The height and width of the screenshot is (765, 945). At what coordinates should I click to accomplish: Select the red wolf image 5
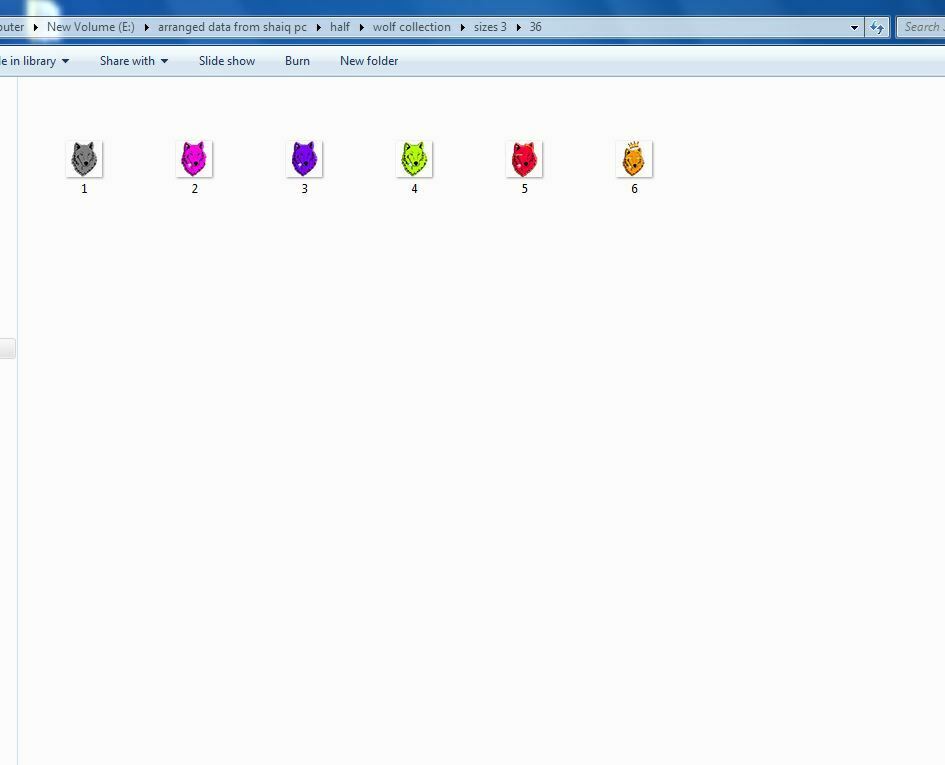click(524, 159)
